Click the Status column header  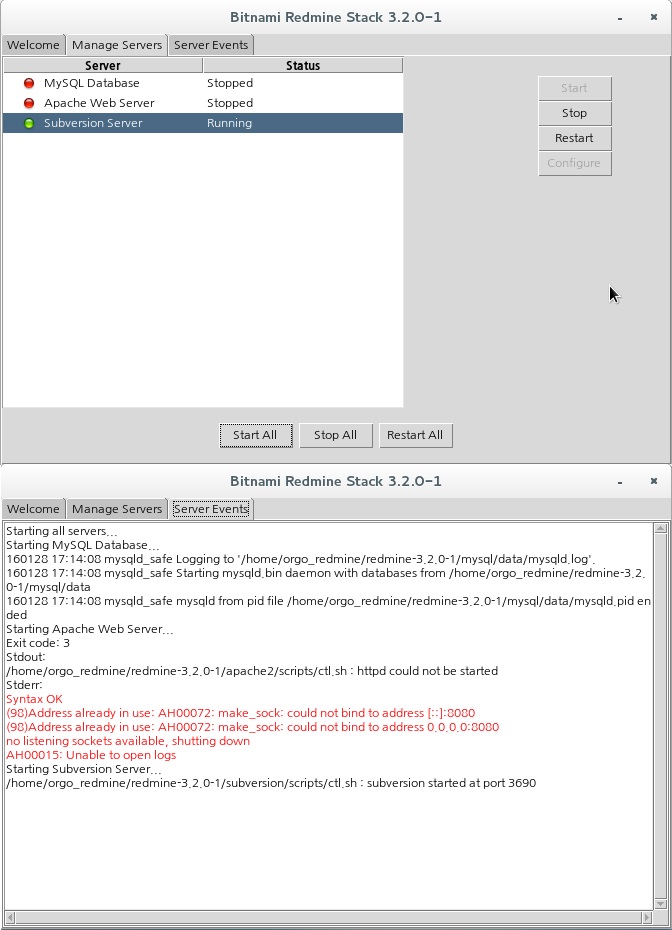click(302, 66)
